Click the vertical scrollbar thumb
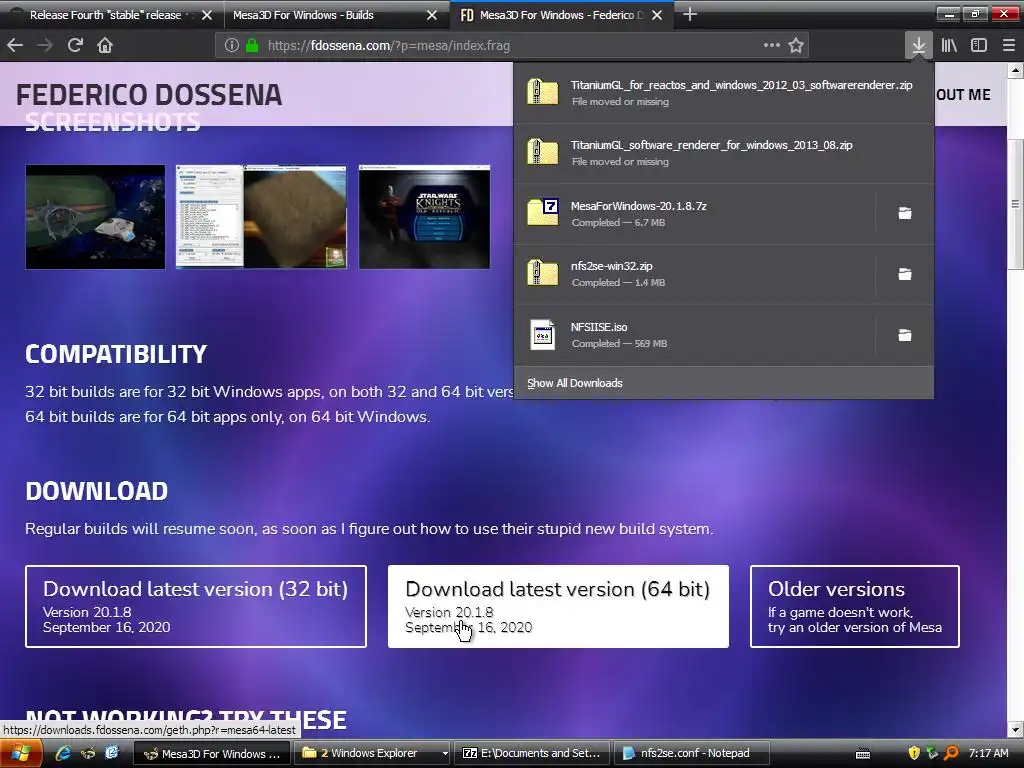The image size is (1024, 768). (x=1016, y=204)
